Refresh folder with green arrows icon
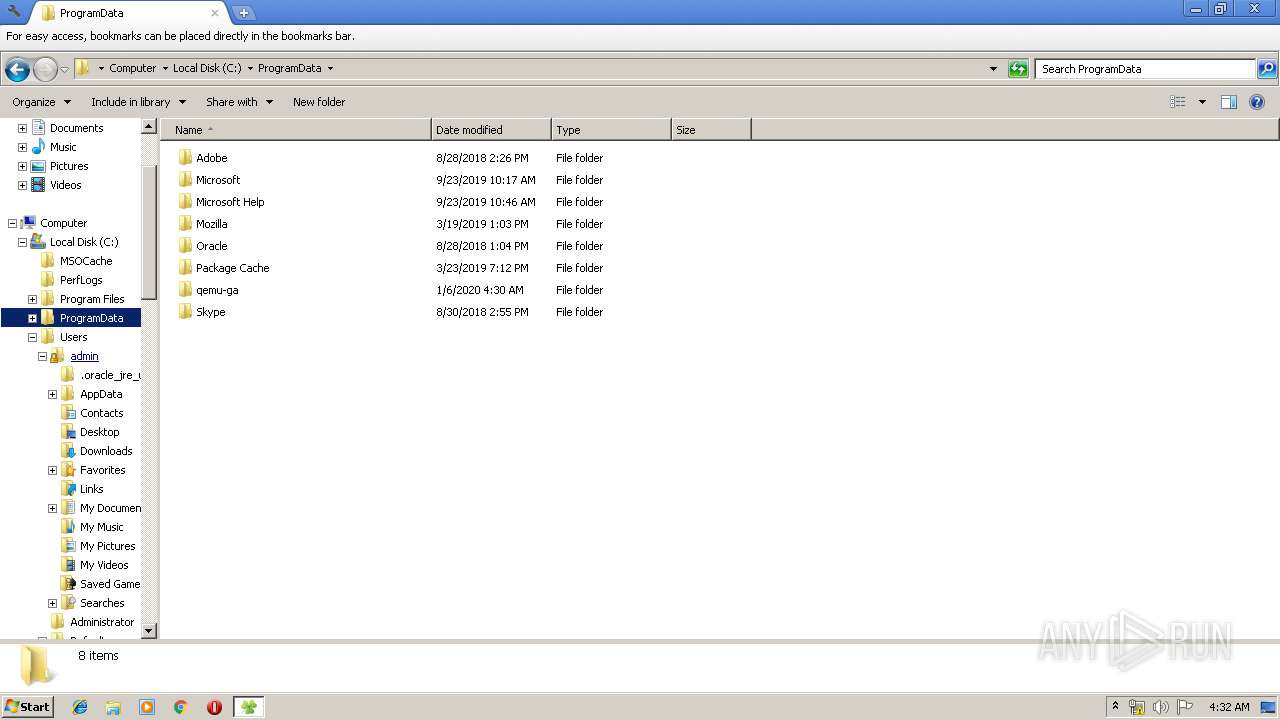Viewport: 1280px width, 720px height. click(1018, 69)
